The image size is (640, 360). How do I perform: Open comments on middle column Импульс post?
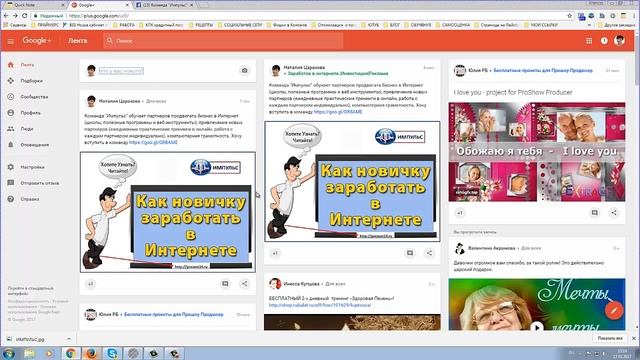tap(410, 253)
